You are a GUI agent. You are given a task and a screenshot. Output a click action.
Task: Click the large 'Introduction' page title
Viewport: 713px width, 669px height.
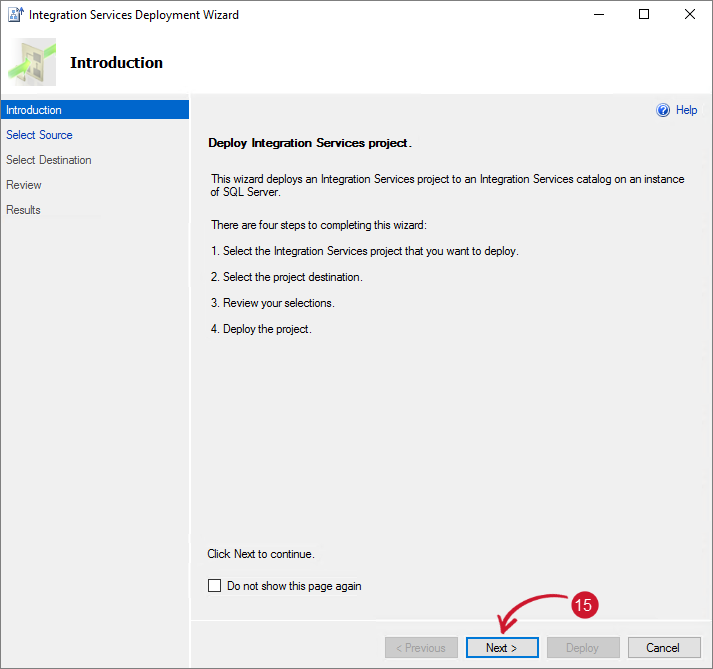pyautogui.click(x=116, y=63)
